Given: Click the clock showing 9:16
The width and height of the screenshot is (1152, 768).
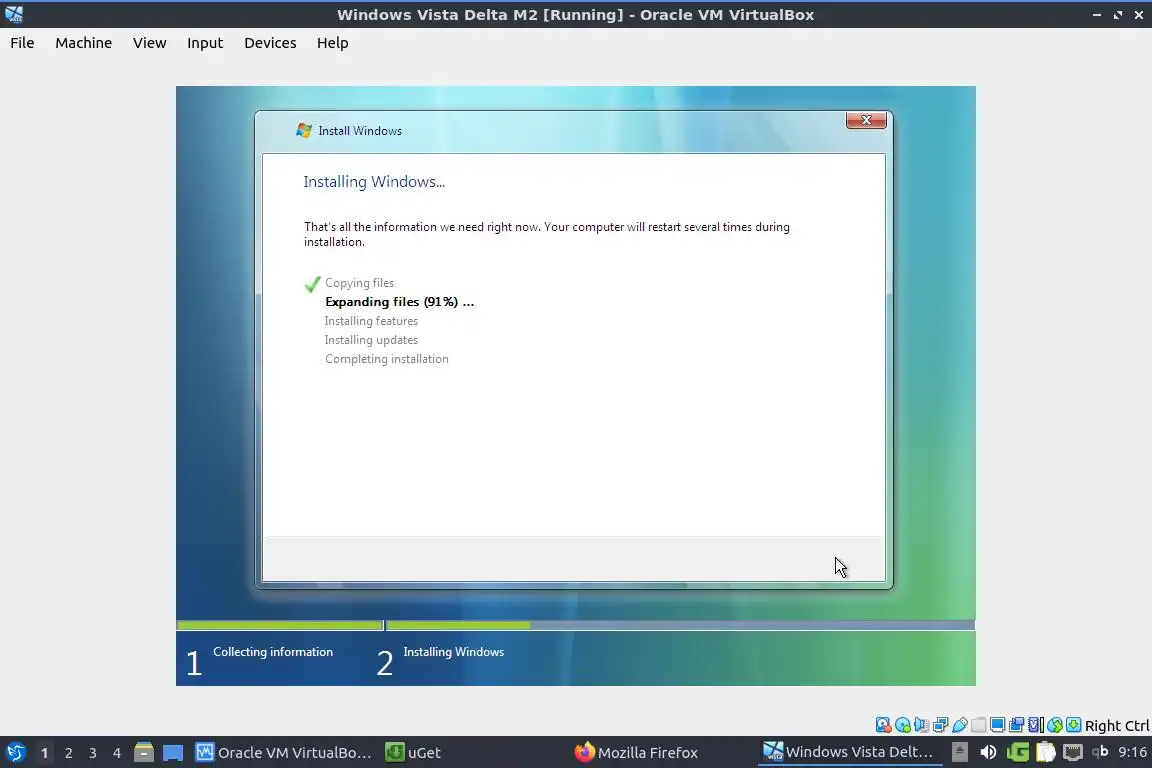Looking at the screenshot, I should tap(1132, 752).
